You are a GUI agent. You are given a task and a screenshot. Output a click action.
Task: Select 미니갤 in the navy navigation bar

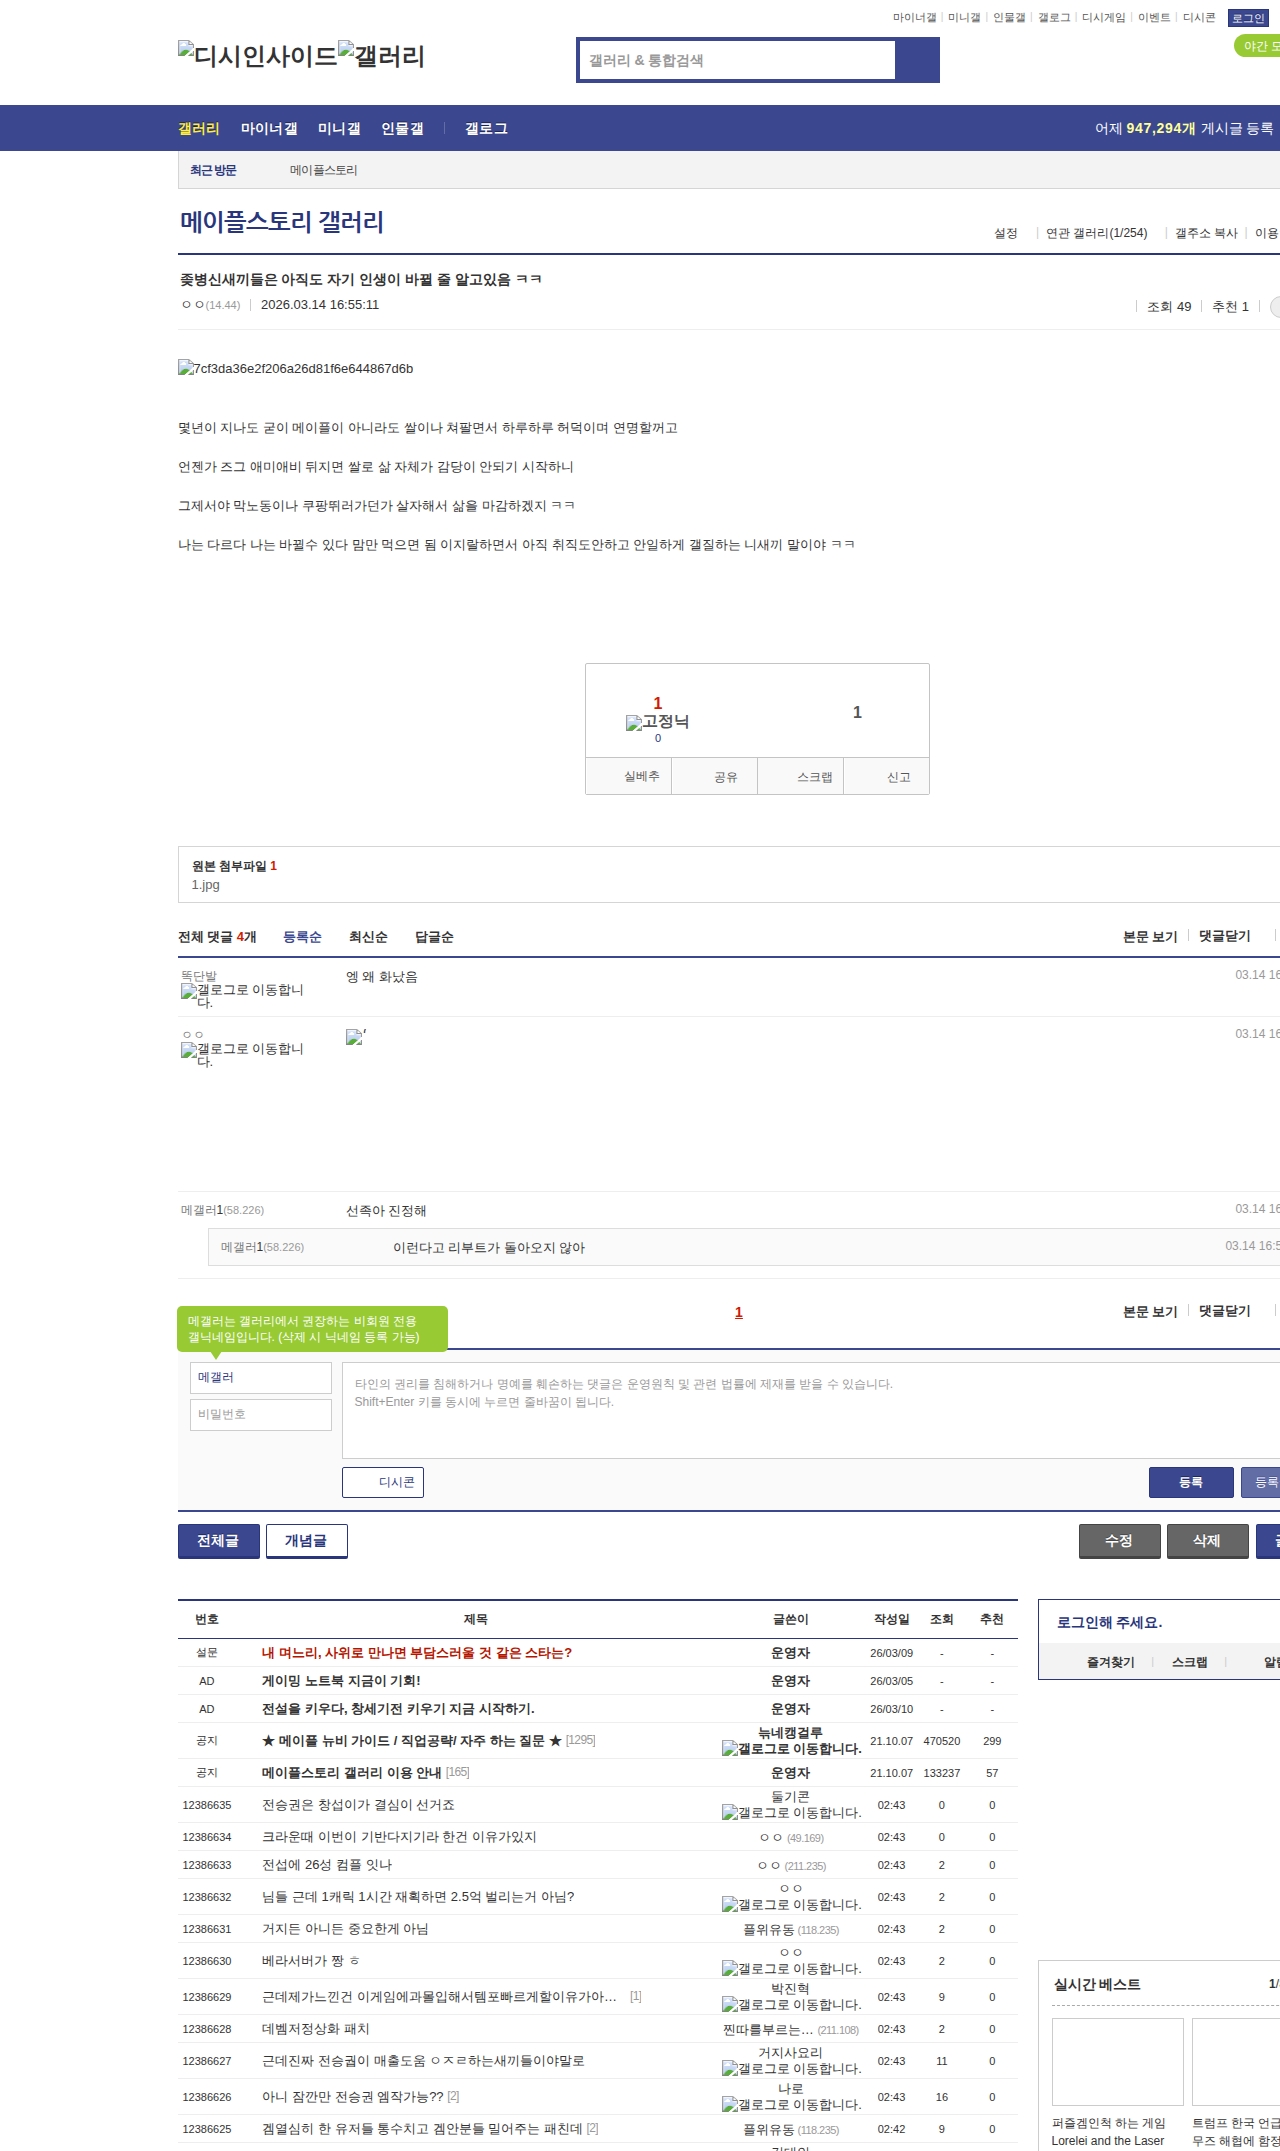(339, 128)
